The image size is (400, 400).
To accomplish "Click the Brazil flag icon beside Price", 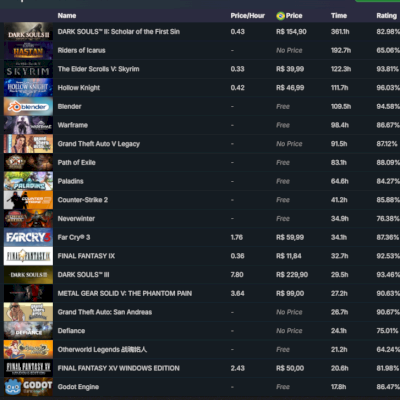I will (280, 16).
